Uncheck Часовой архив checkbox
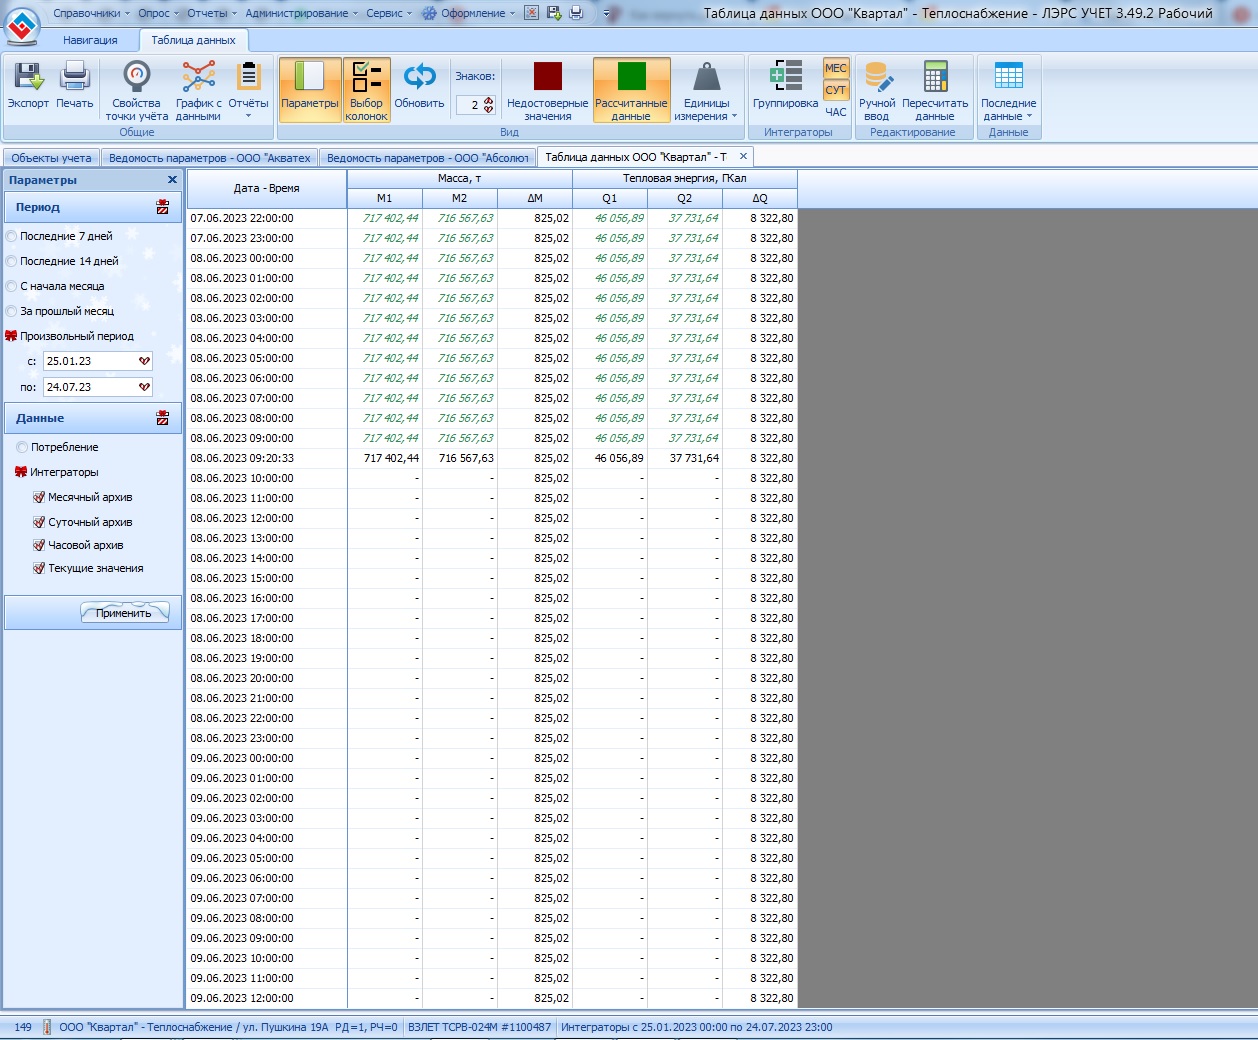The image size is (1258, 1040). (x=39, y=545)
